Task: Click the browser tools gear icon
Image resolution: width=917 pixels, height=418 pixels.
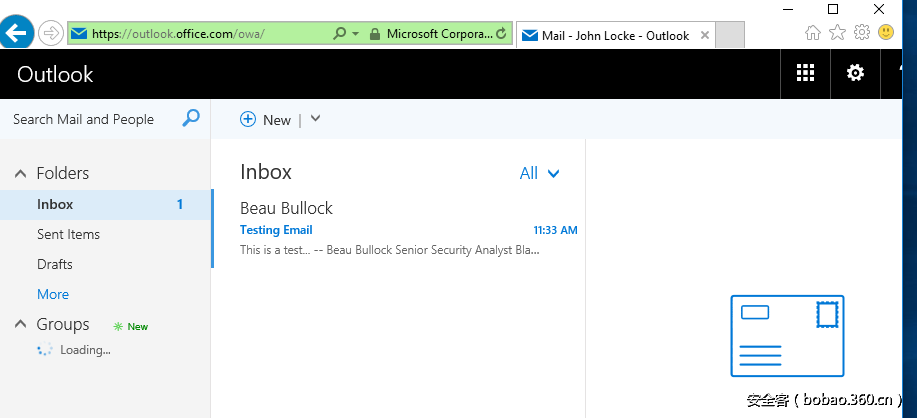Action: pyautogui.click(x=861, y=33)
